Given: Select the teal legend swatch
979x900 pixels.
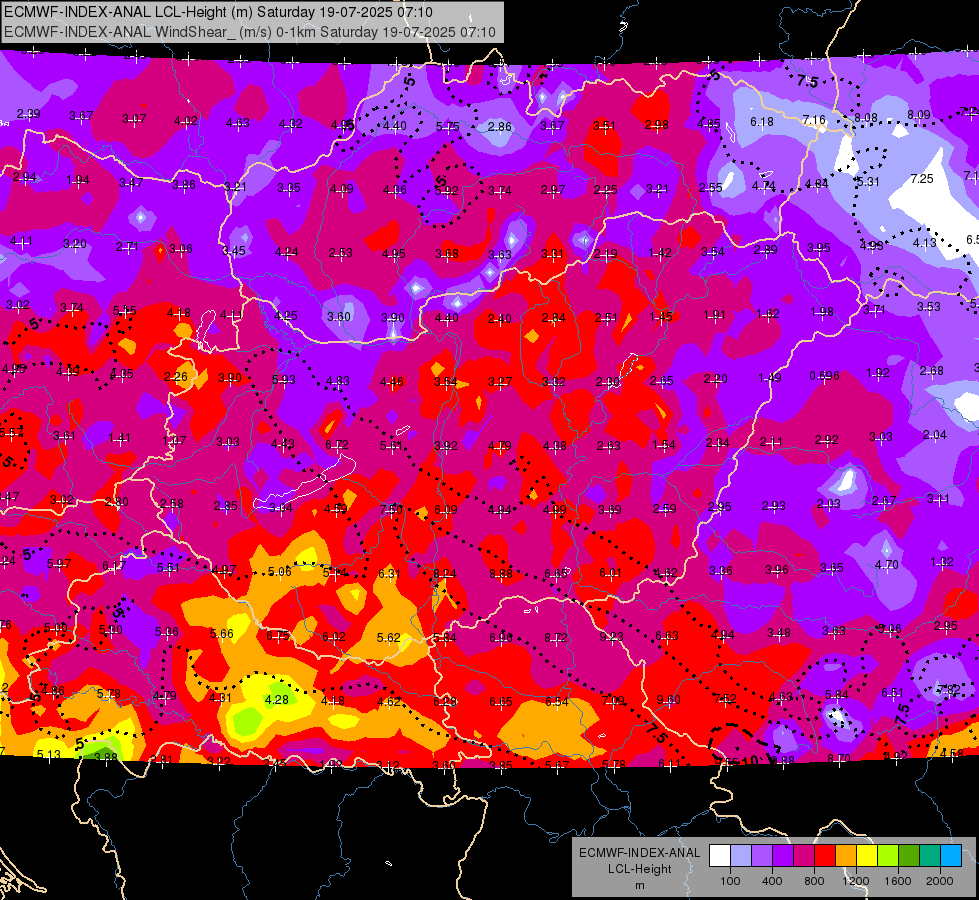Looking at the screenshot, I should [930, 856].
